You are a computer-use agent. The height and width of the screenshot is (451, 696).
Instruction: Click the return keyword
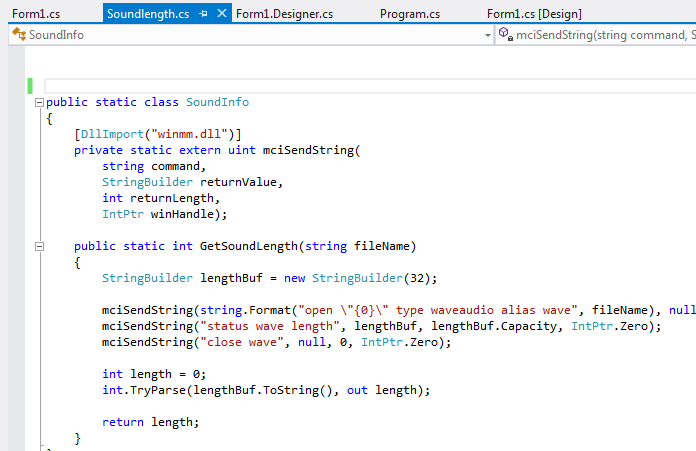click(x=123, y=422)
